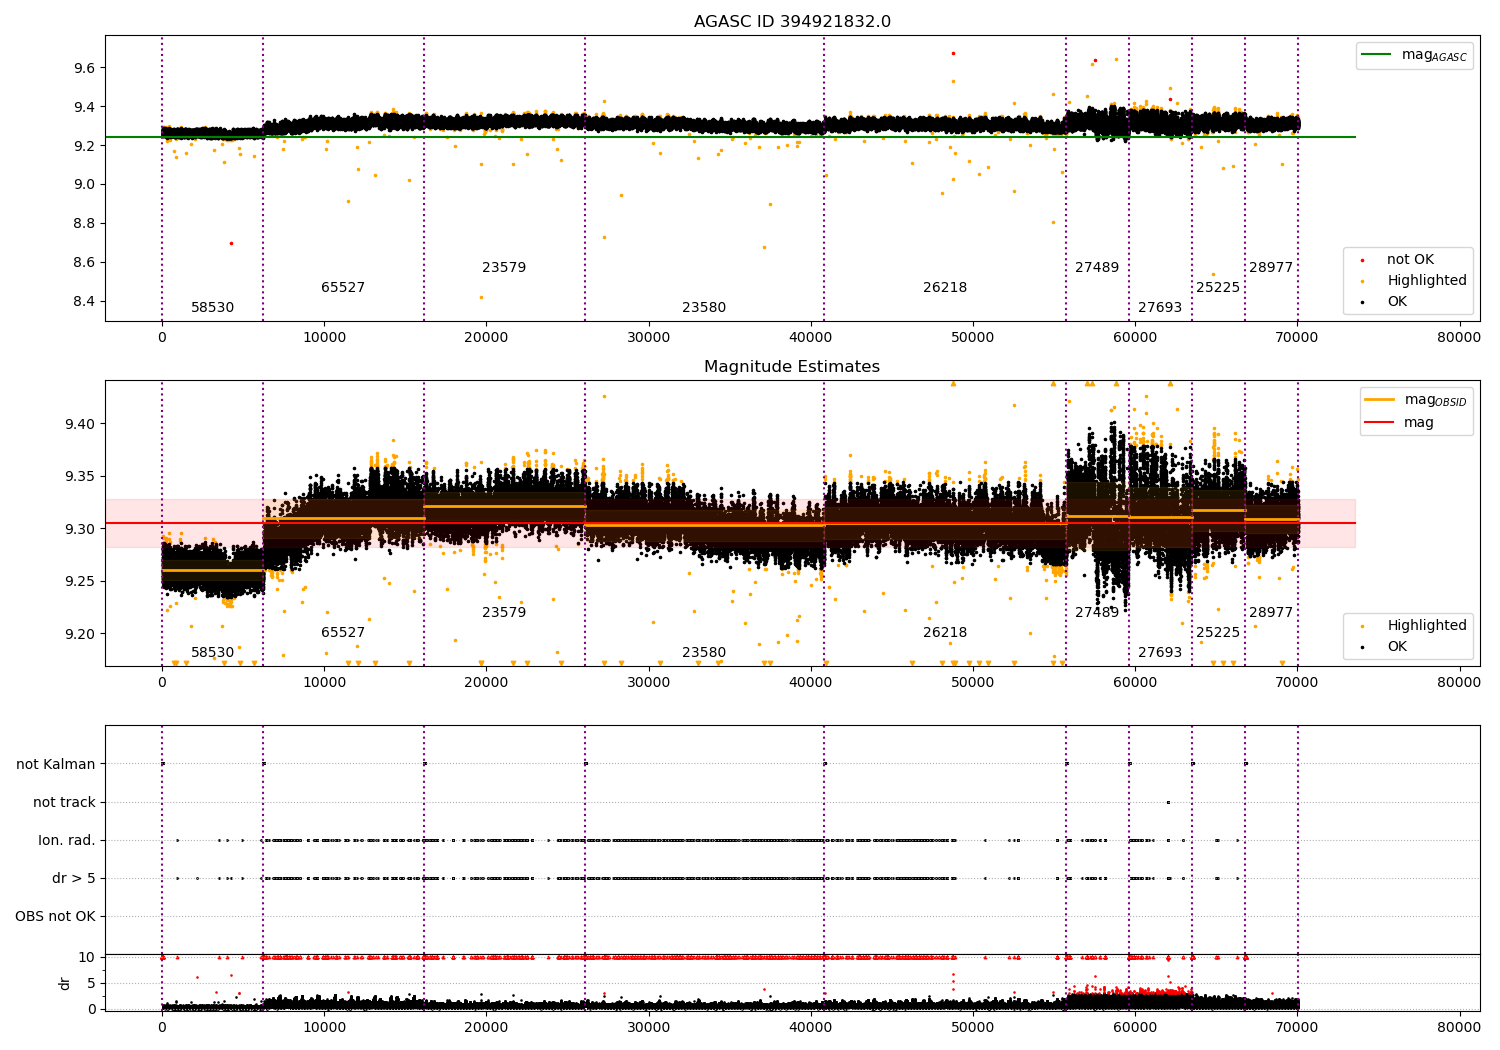Click the figure title 'AGASC ID 394921832.0'

click(x=792, y=22)
